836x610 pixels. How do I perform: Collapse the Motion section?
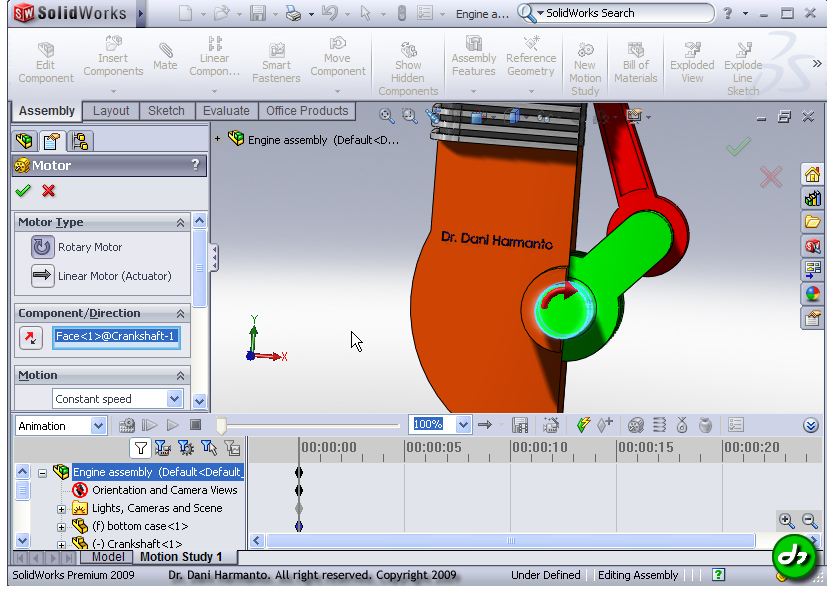click(x=180, y=375)
